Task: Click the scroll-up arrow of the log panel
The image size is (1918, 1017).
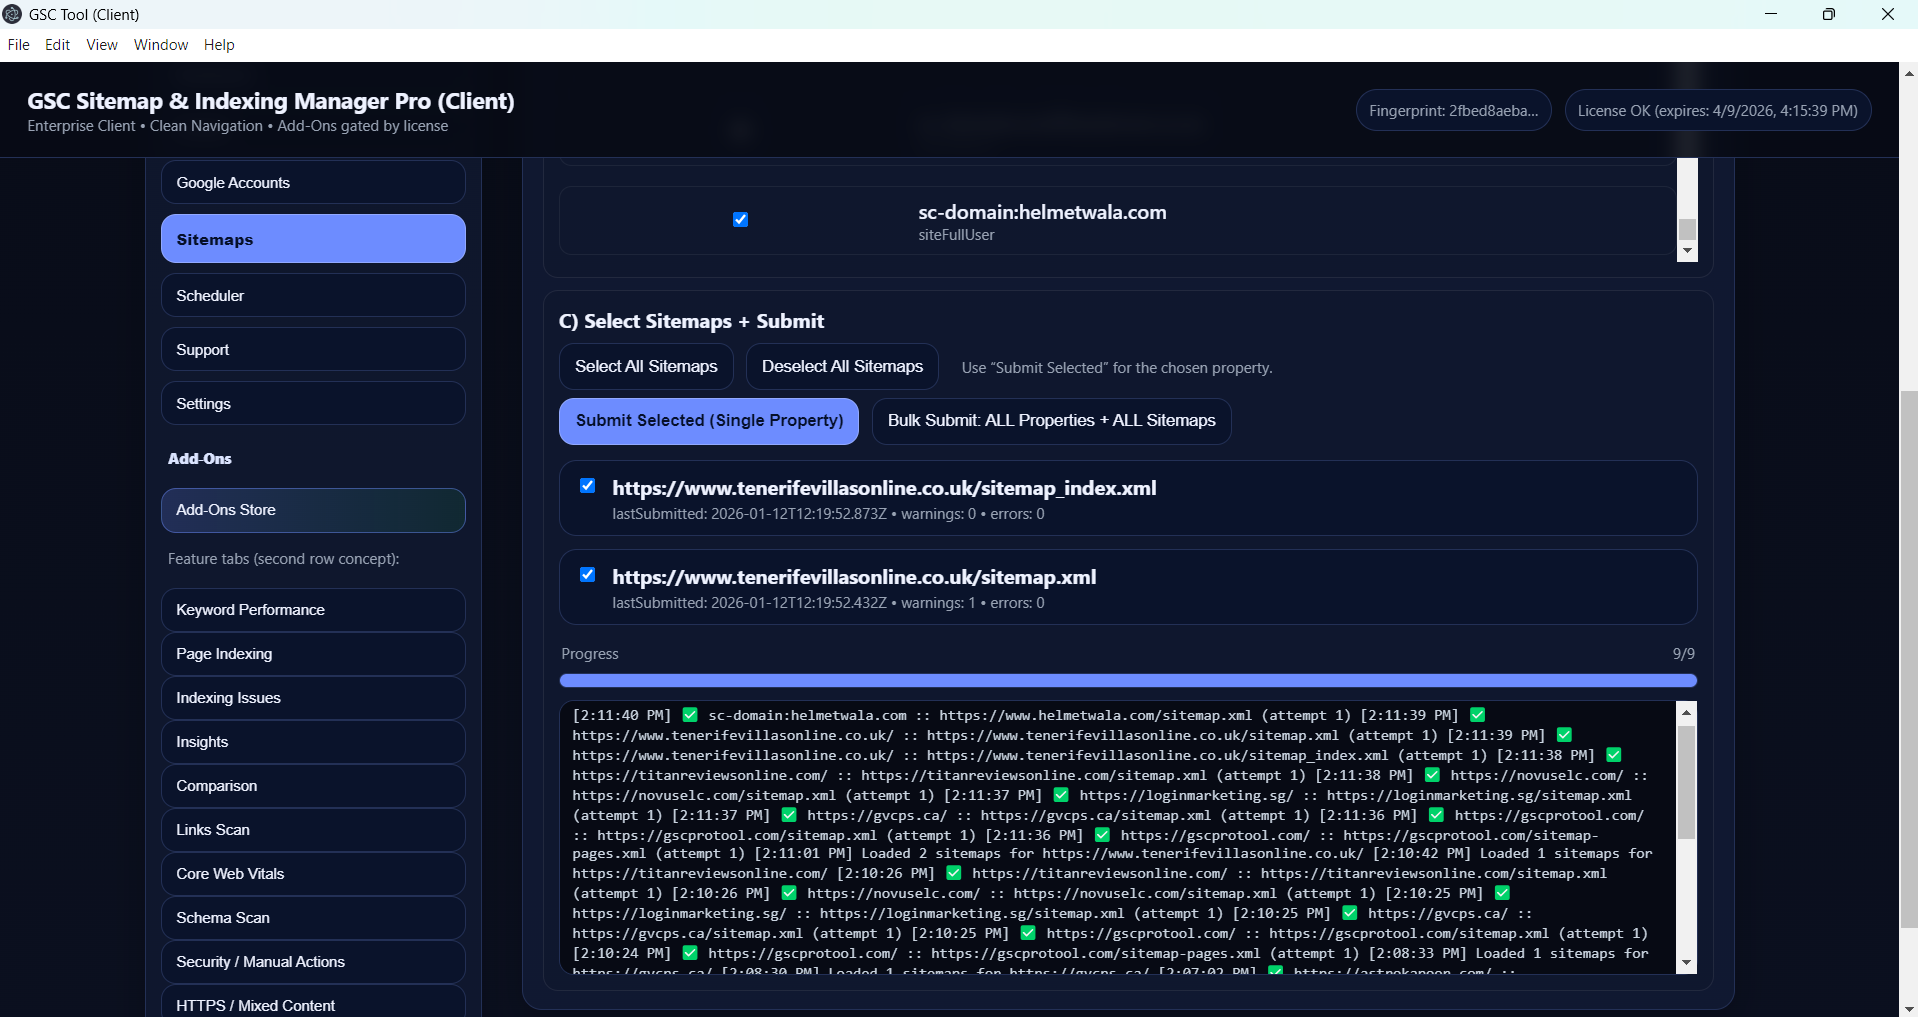Action: pyautogui.click(x=1686, y=713)
